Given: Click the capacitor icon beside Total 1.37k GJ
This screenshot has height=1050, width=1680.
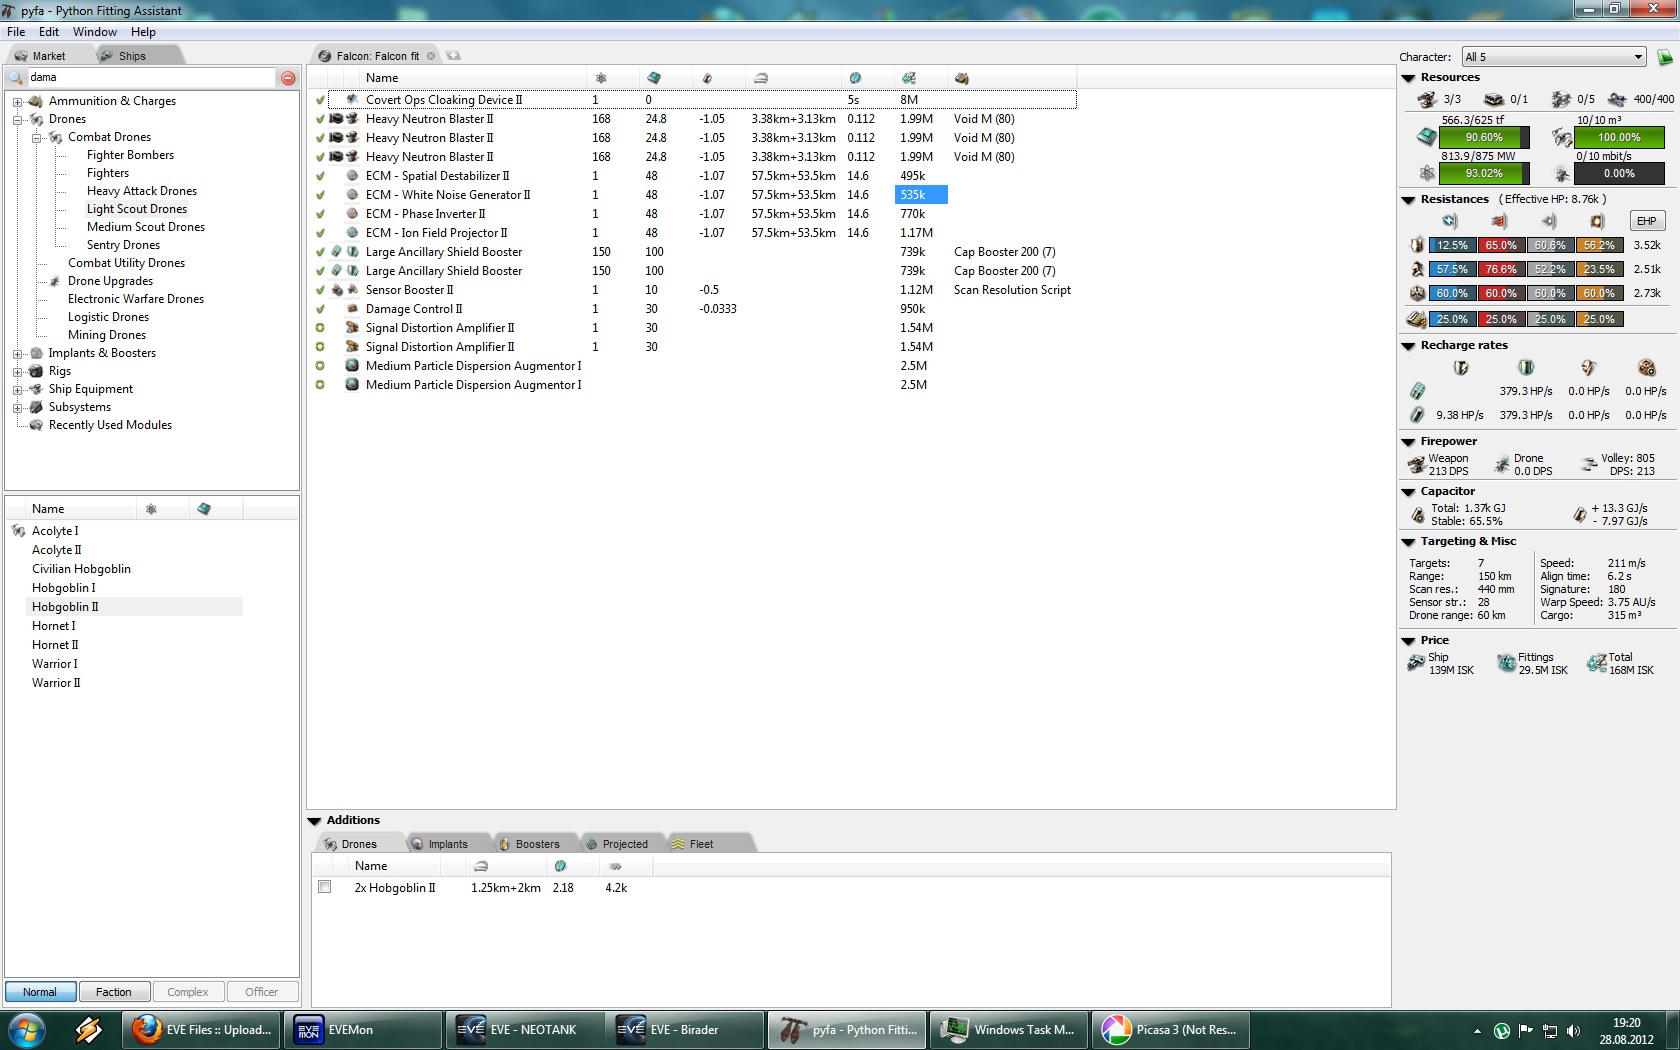Looking at the screenshot, I should click(x=1417, y=515).
